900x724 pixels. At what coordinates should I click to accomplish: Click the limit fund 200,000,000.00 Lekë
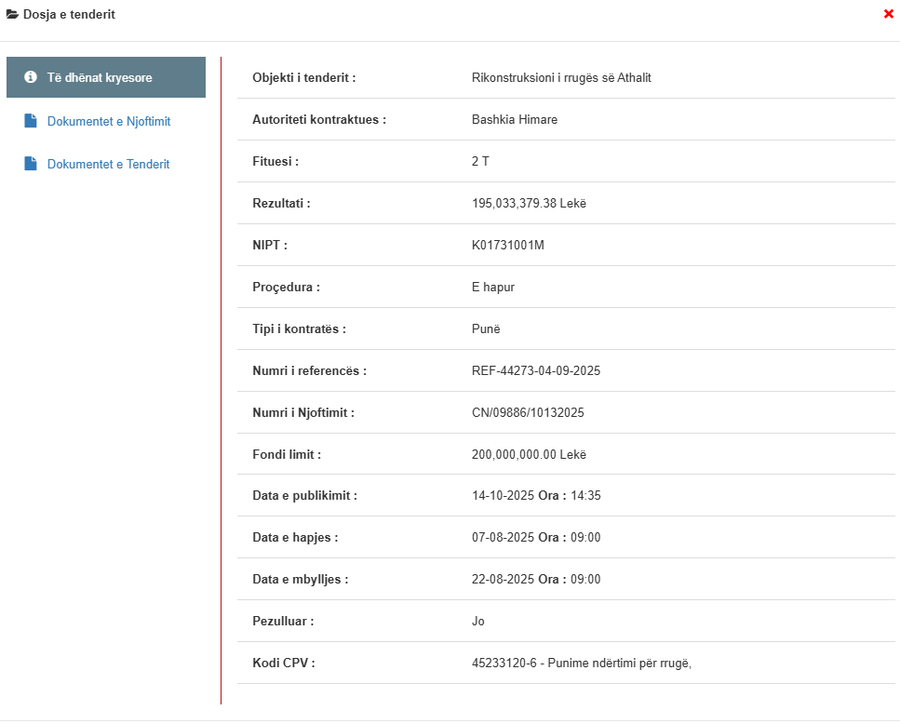pos(528,455)
